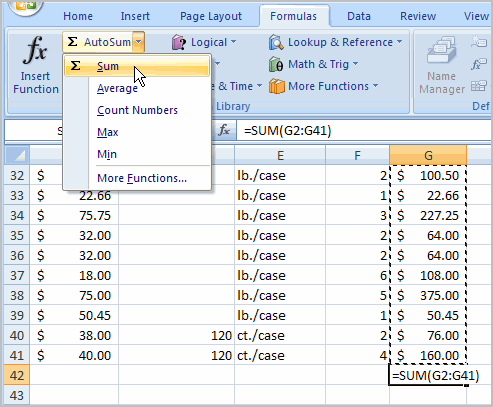The height and width of the screenshot is (407, 493).
Task: Click cell G34 with value 227.25
Action: [428, 215]
